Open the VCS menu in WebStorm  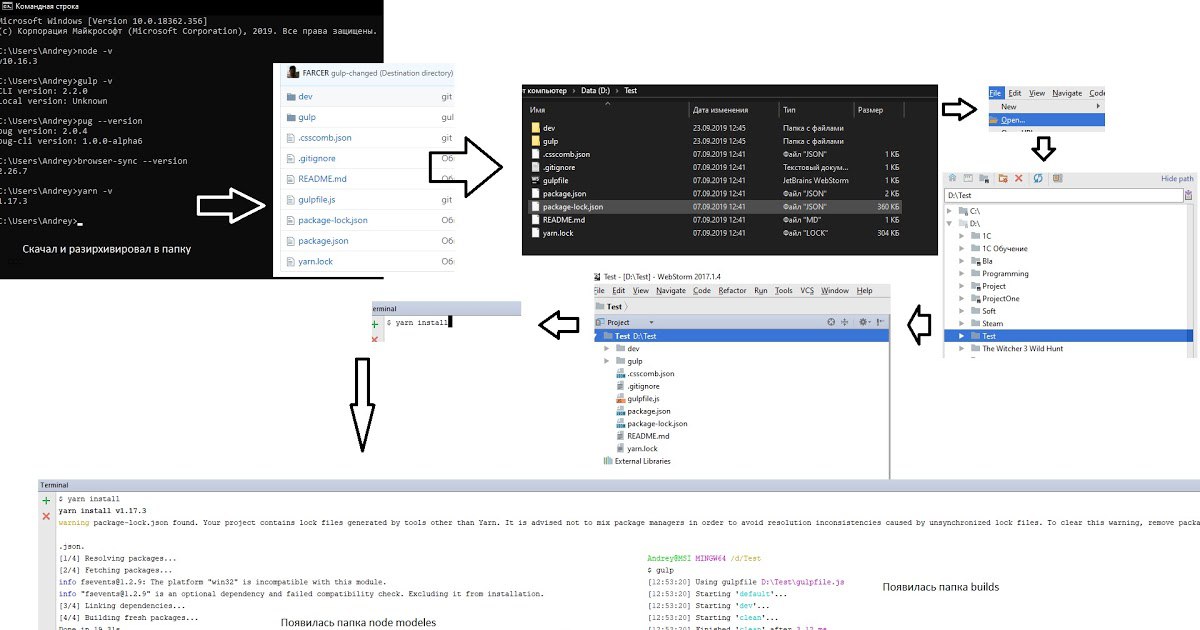(807, 290)
